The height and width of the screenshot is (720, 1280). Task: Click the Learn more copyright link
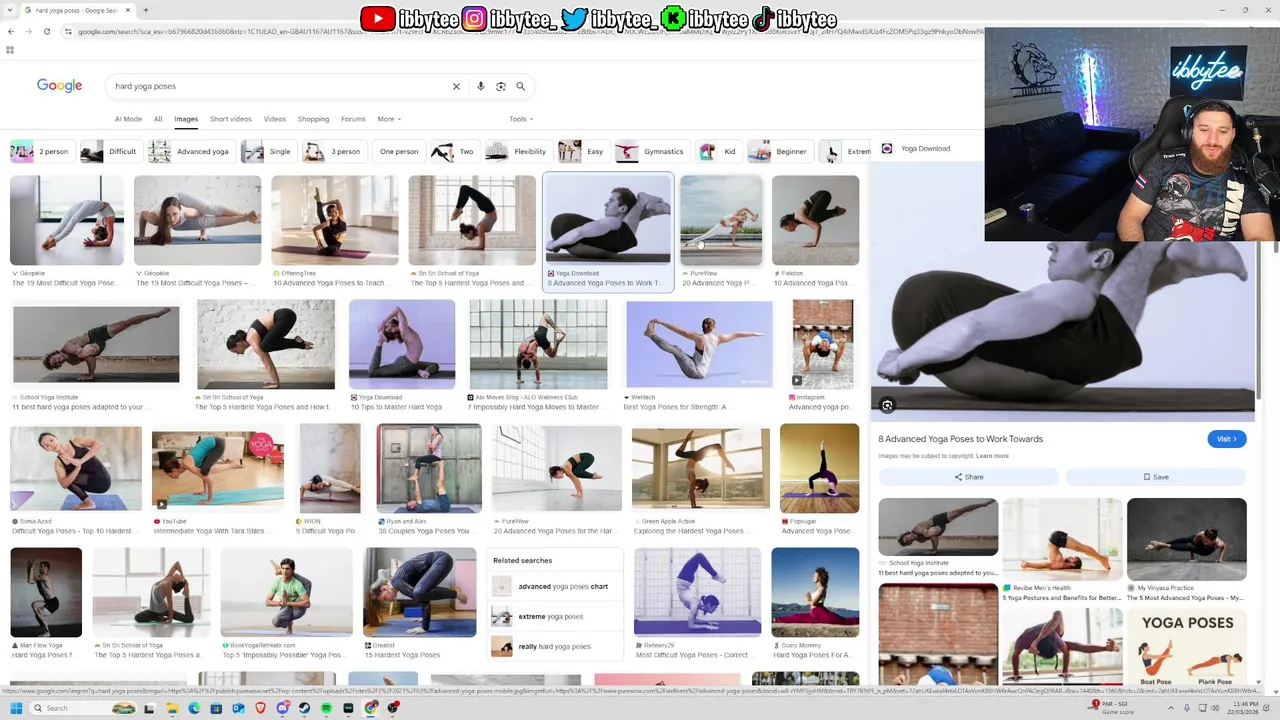coord(992,456)
